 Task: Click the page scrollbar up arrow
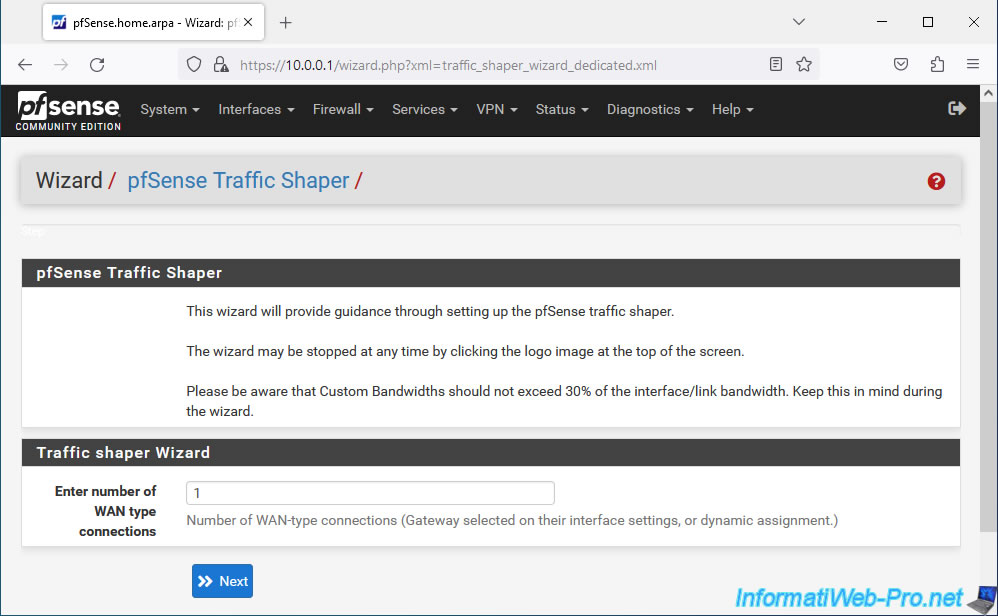point(988,93)
